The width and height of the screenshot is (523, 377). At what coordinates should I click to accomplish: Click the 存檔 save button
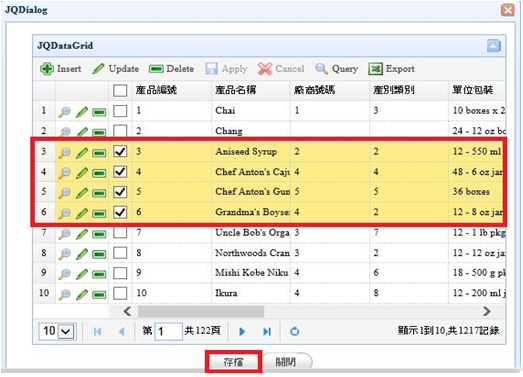[233, 362]
